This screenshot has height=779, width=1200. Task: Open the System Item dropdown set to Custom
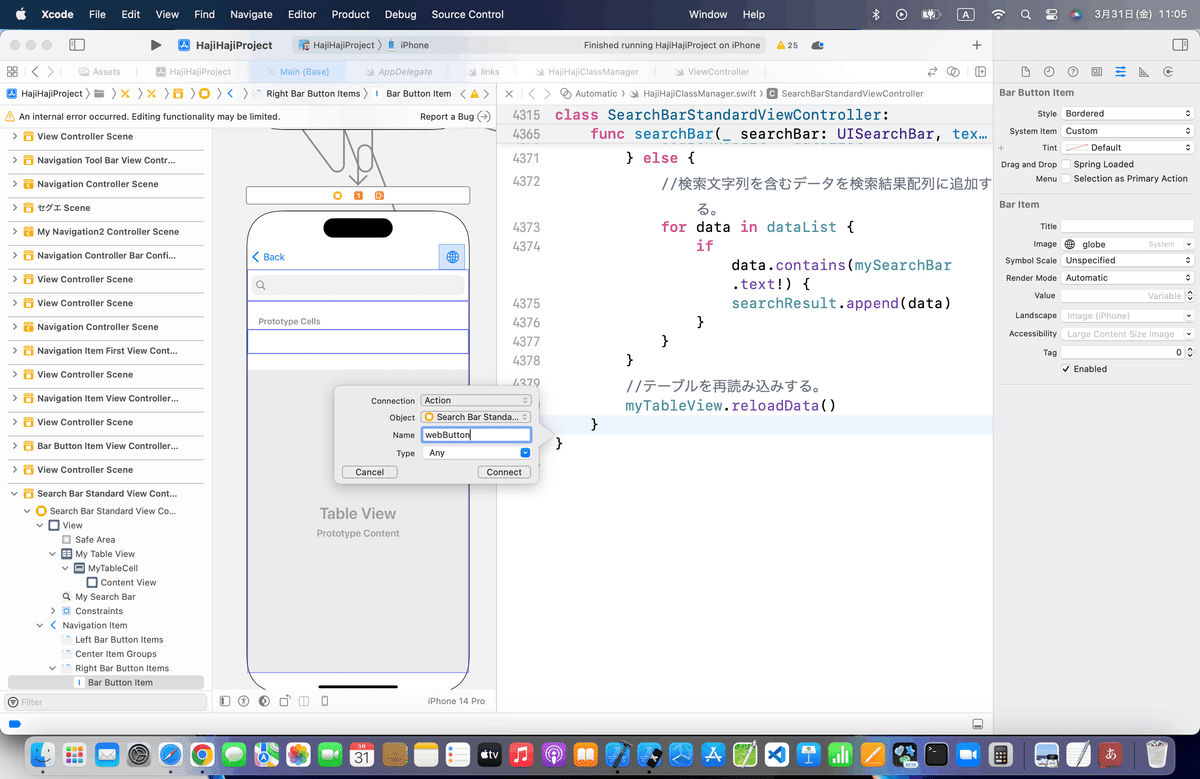click(1127, 131)
